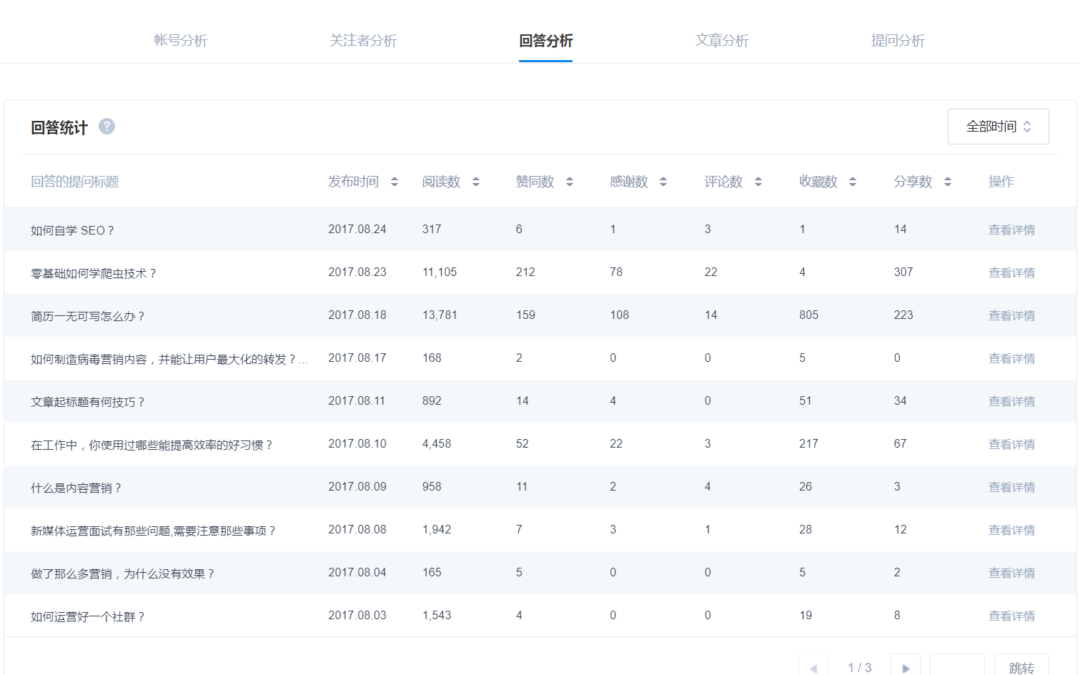The width and height of the screenshot is (1080, 675).
Task: Click the question title 如何自学 SEO？
Action: 72,231
